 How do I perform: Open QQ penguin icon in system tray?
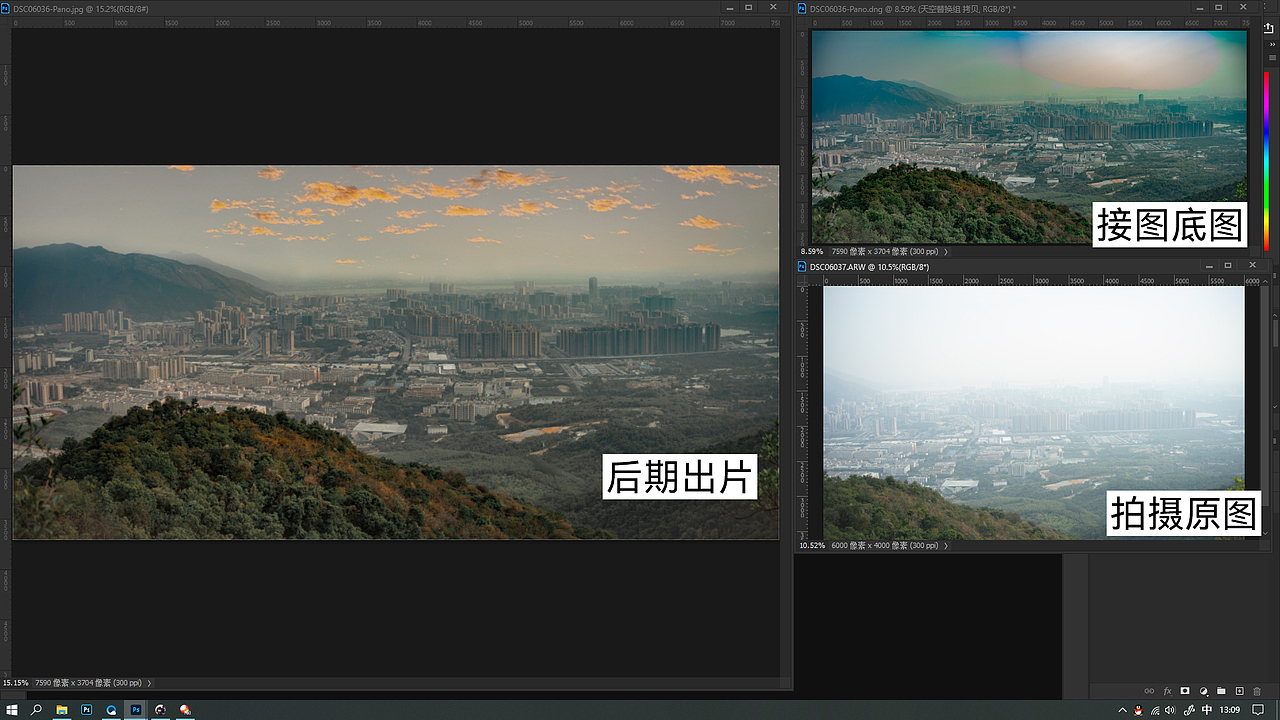tap(1139, 710)
